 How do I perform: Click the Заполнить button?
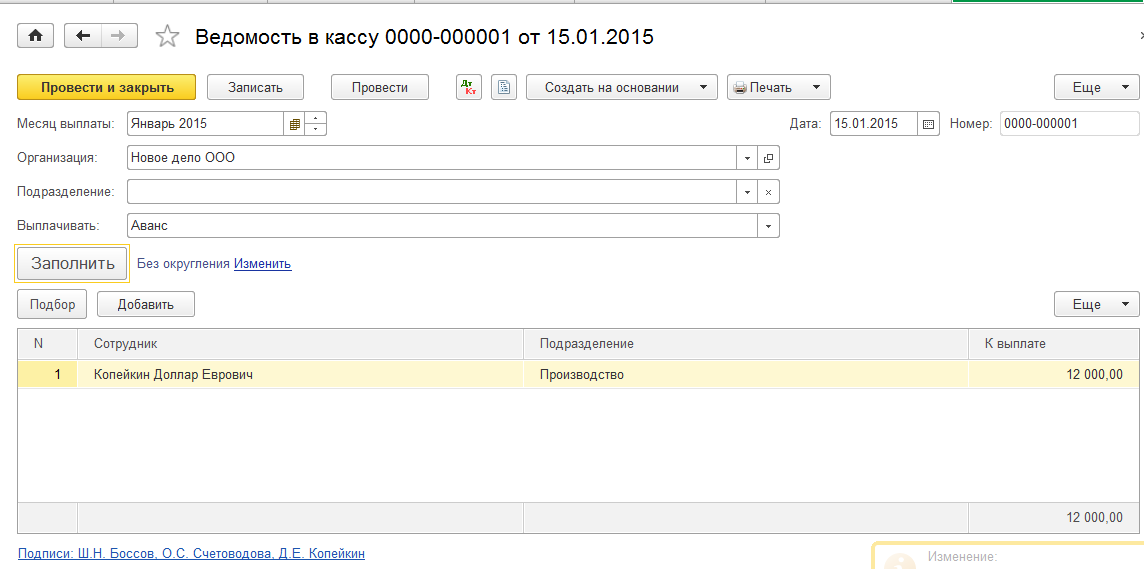tap(72, 264)
